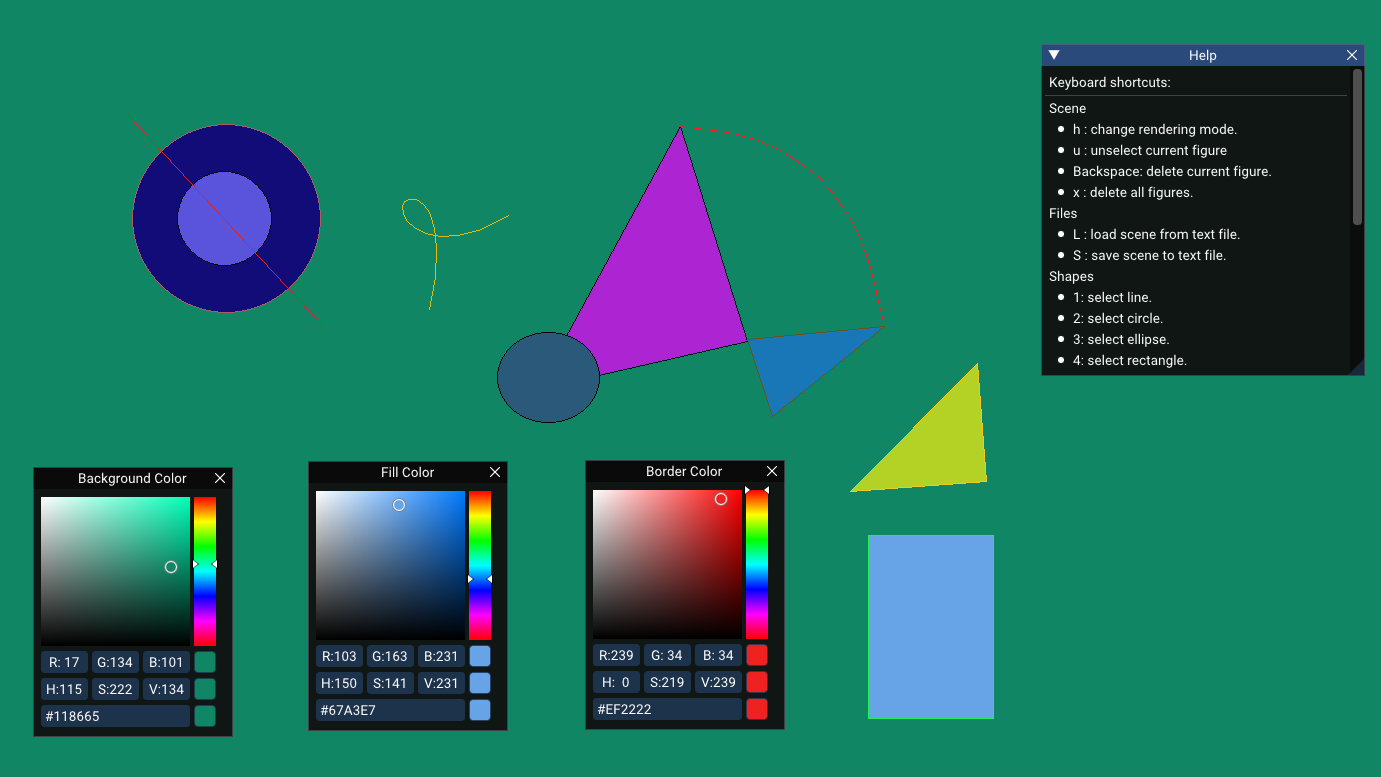Click the S:219 value in Border Color
Screen dimensions: 1381x777
point(667,682)
